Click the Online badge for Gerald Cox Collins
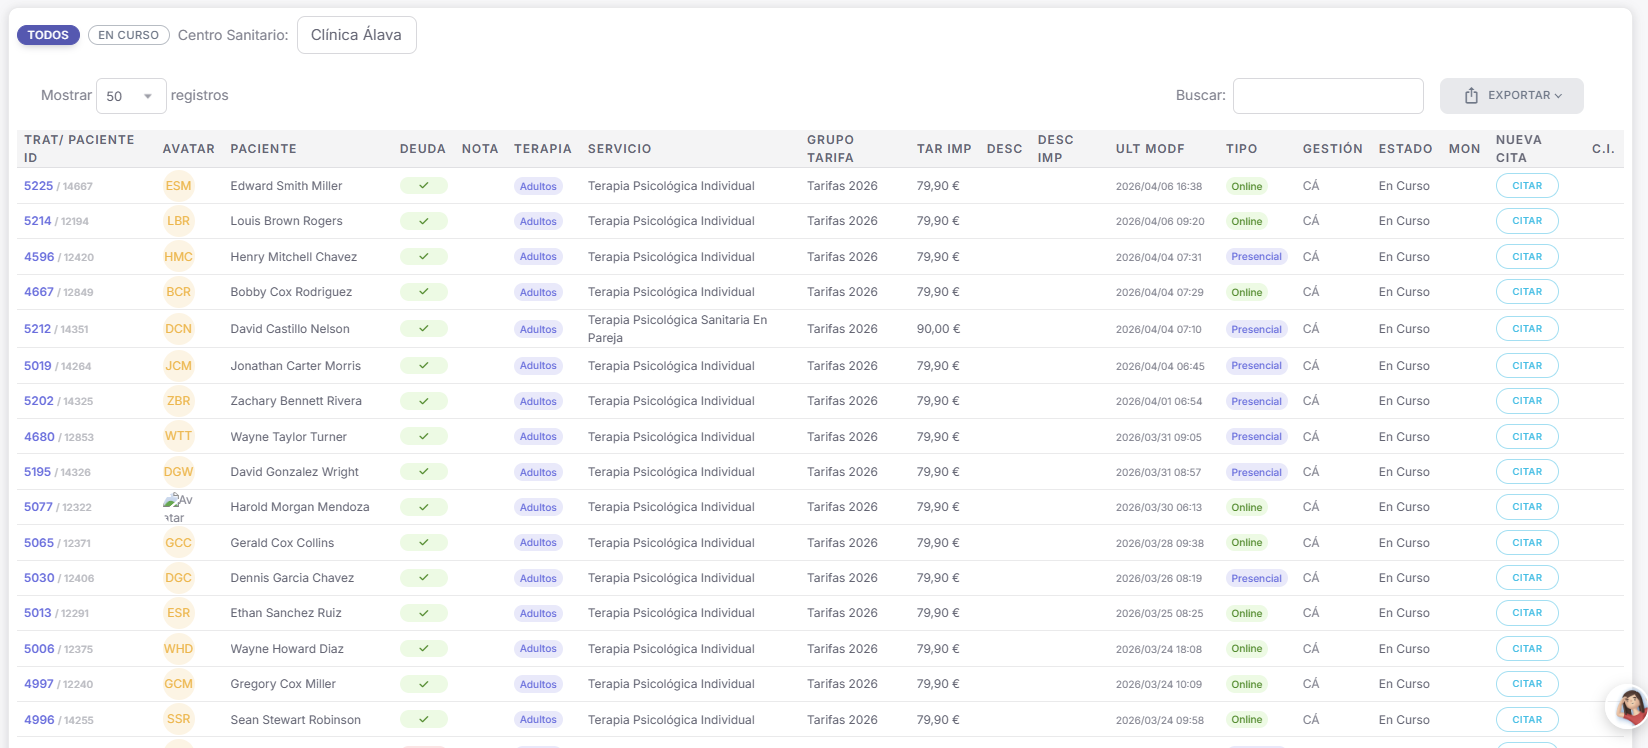 (x=1246, y=543)
